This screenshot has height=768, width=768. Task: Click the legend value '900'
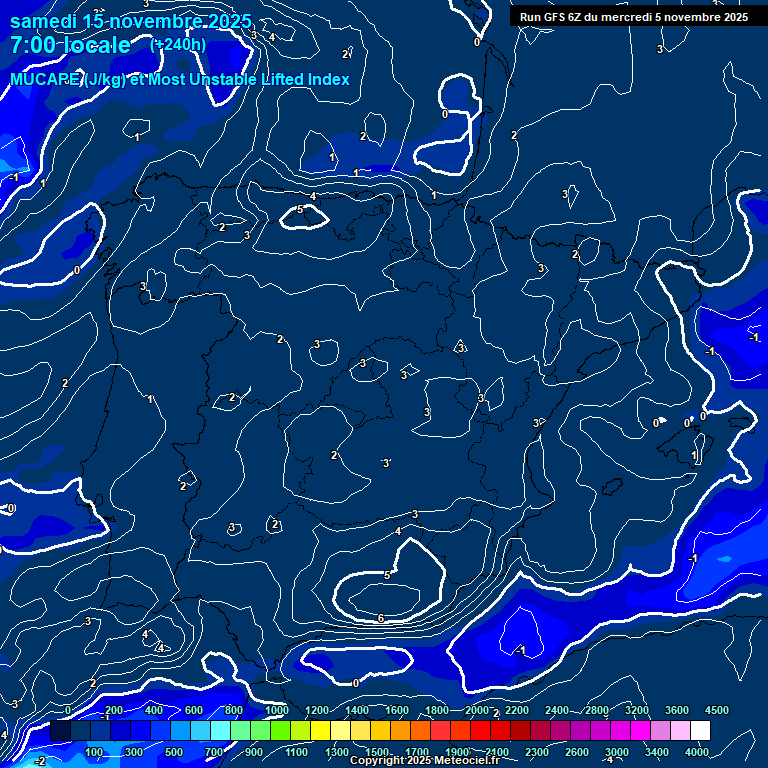[x=253, y=752]
